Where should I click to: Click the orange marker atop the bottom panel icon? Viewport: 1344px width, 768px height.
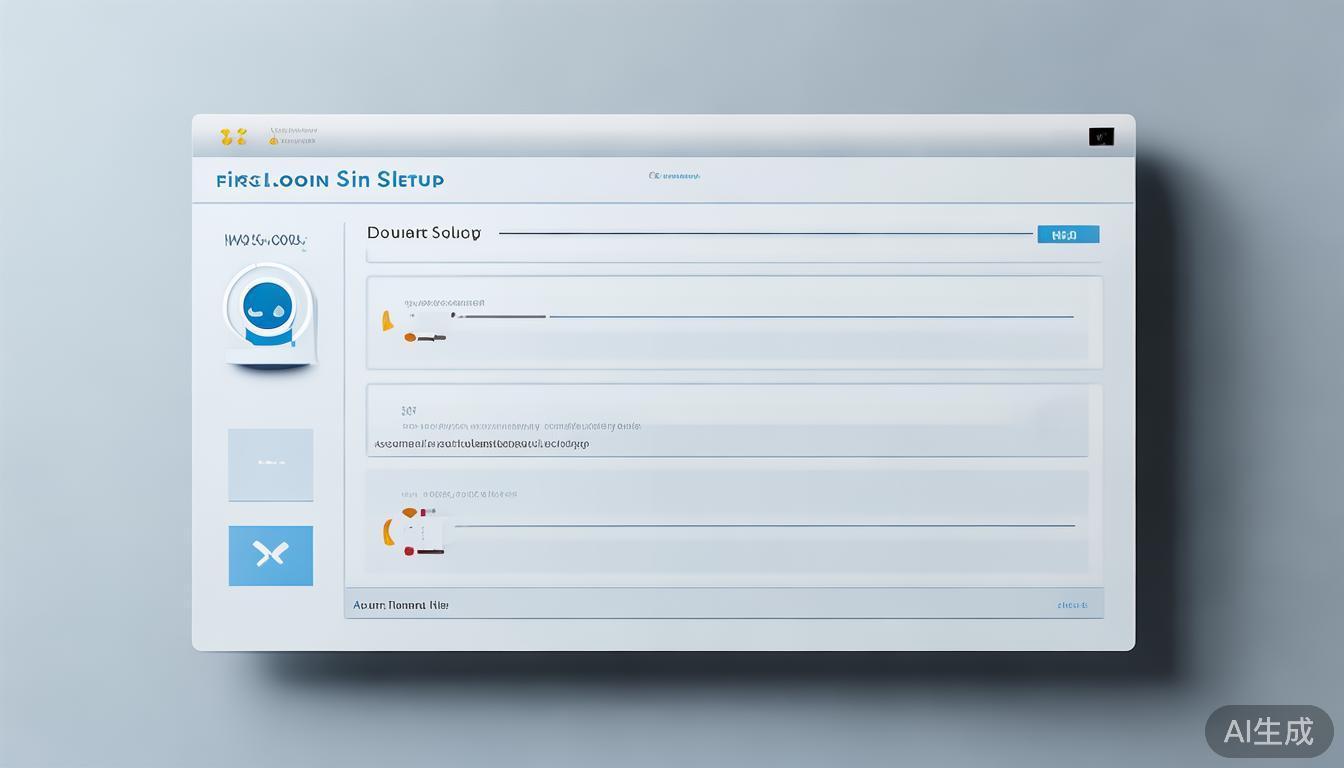[x=409, y=513]
